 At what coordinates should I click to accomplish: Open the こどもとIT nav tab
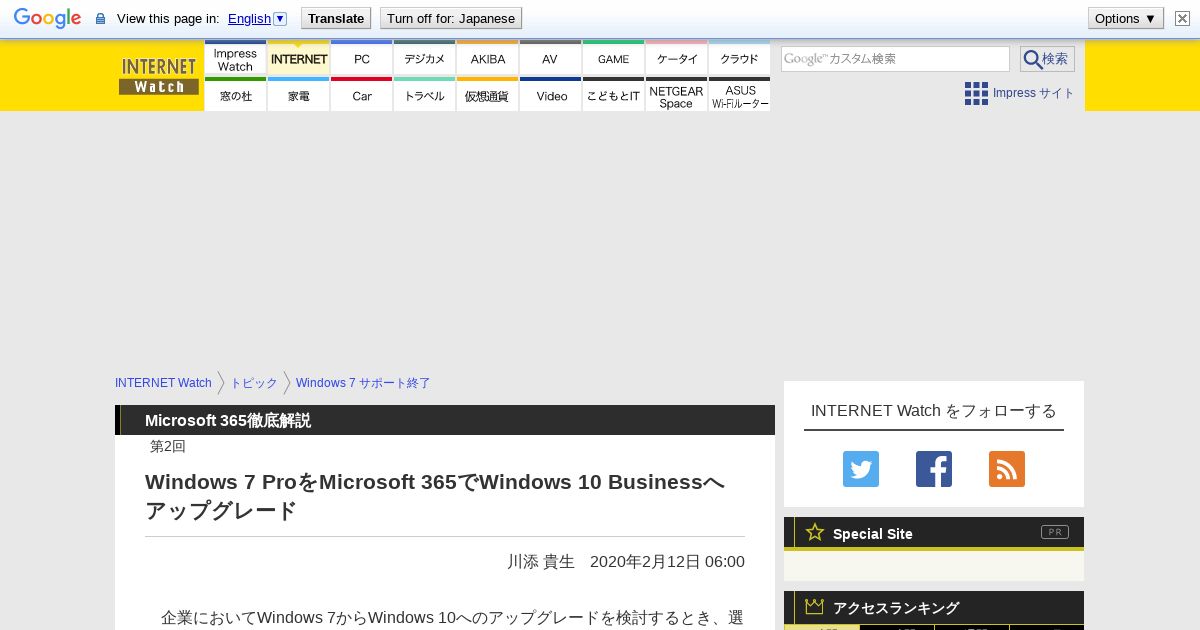[614, 95]
